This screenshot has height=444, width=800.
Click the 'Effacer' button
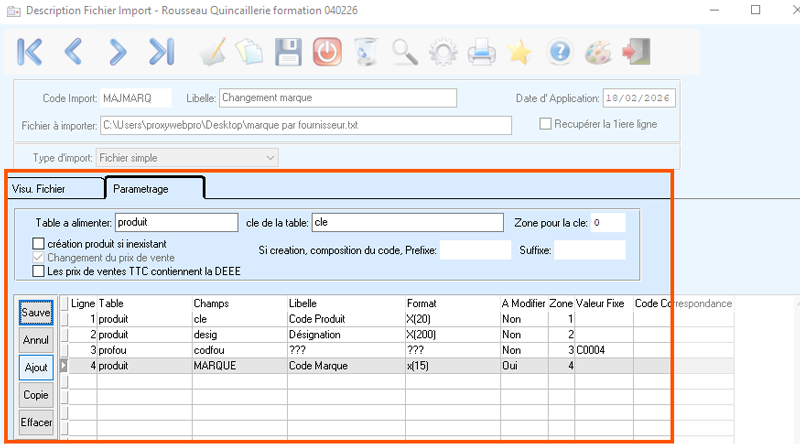click(36, 423)
